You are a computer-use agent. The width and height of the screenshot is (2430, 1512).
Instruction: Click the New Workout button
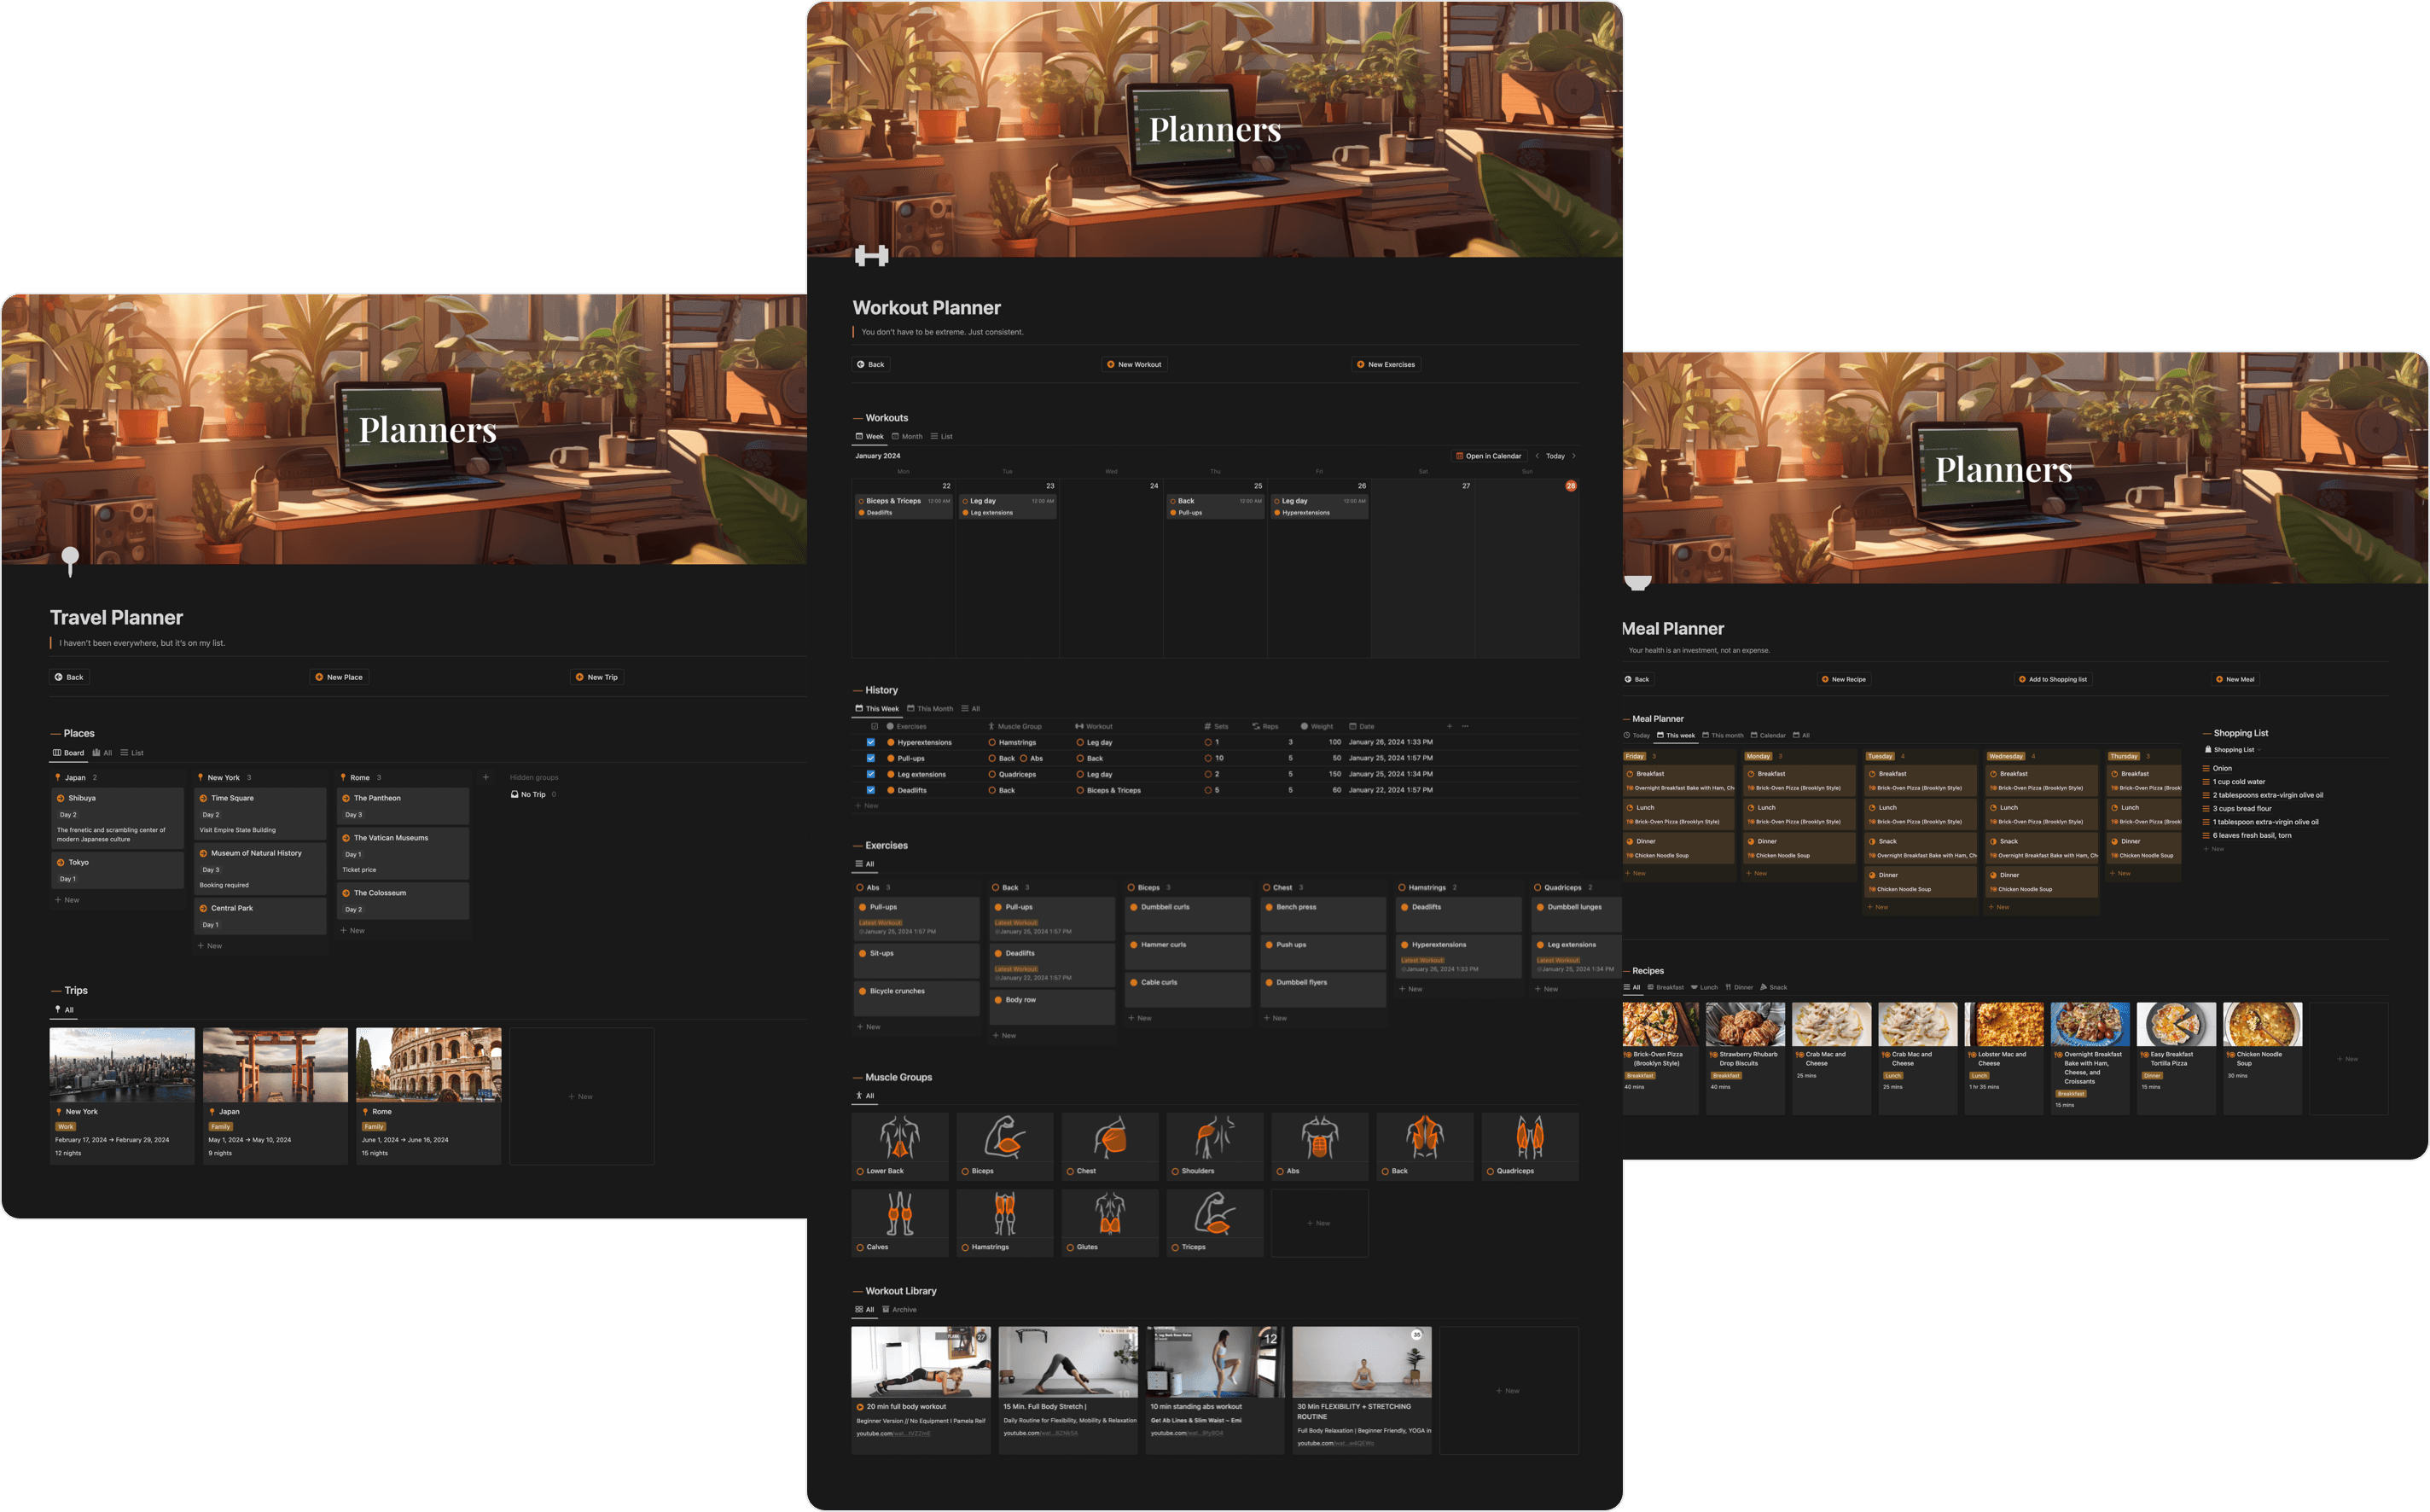pos(1134,364)
